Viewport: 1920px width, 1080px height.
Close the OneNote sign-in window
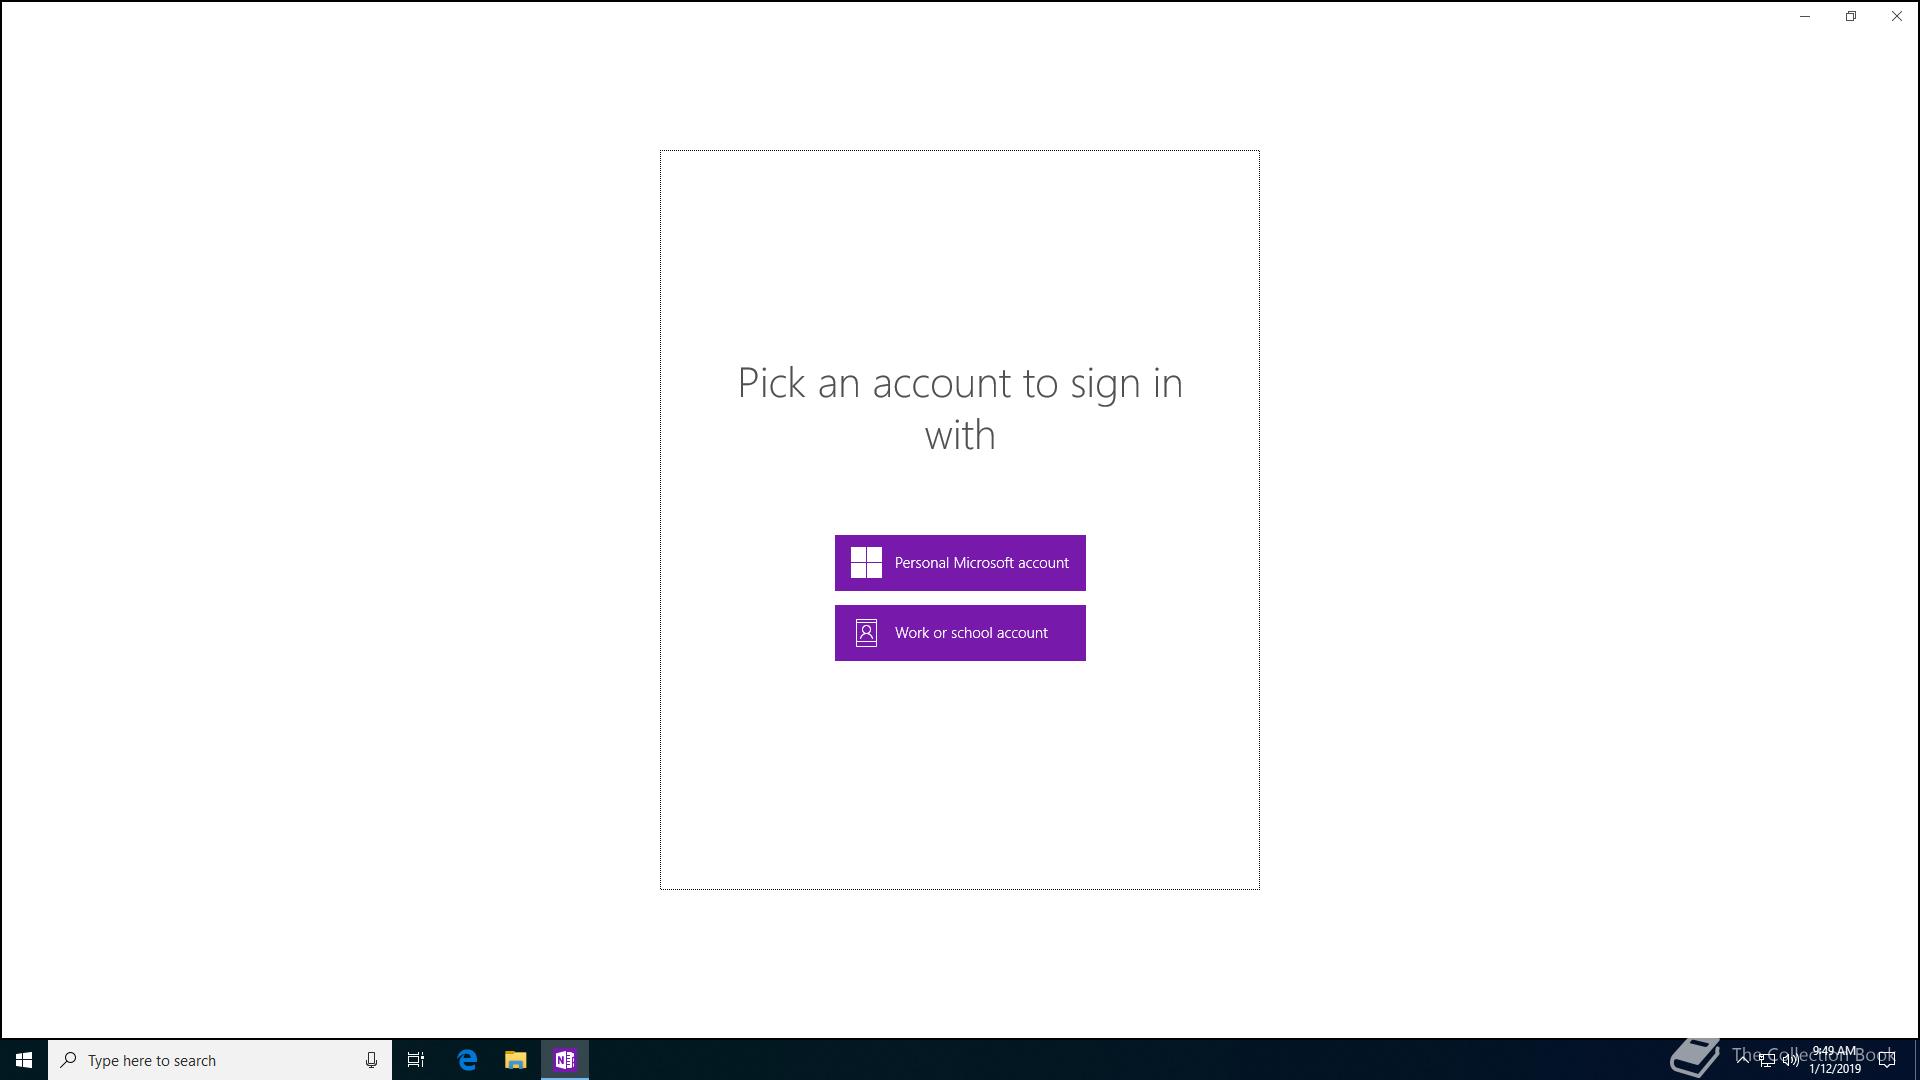[1897, 17]
